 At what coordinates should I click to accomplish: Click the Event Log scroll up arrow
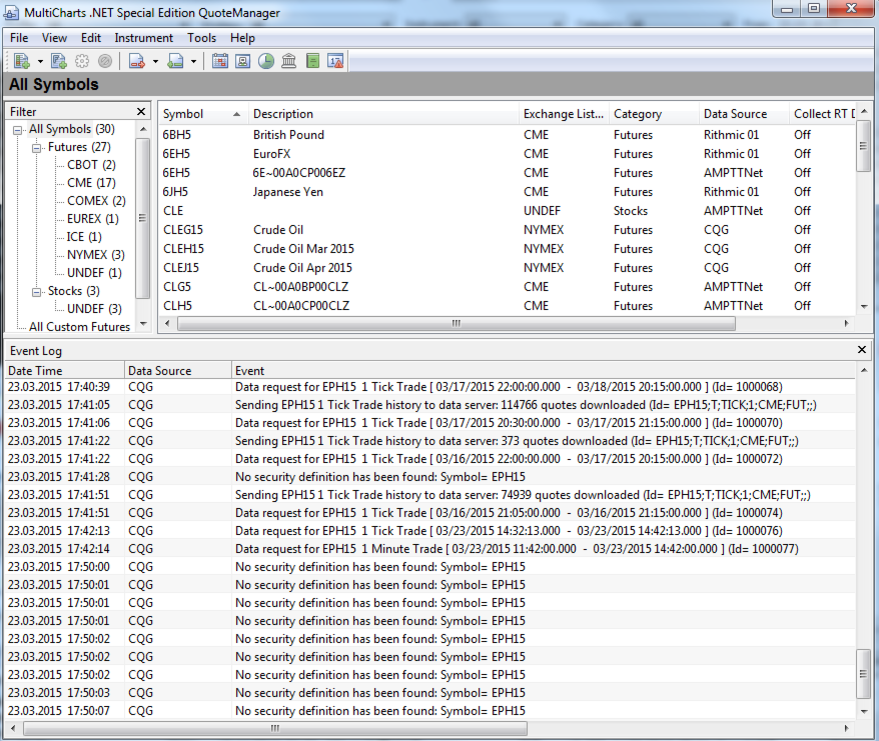pyautogui.click(x=864, y=370)
